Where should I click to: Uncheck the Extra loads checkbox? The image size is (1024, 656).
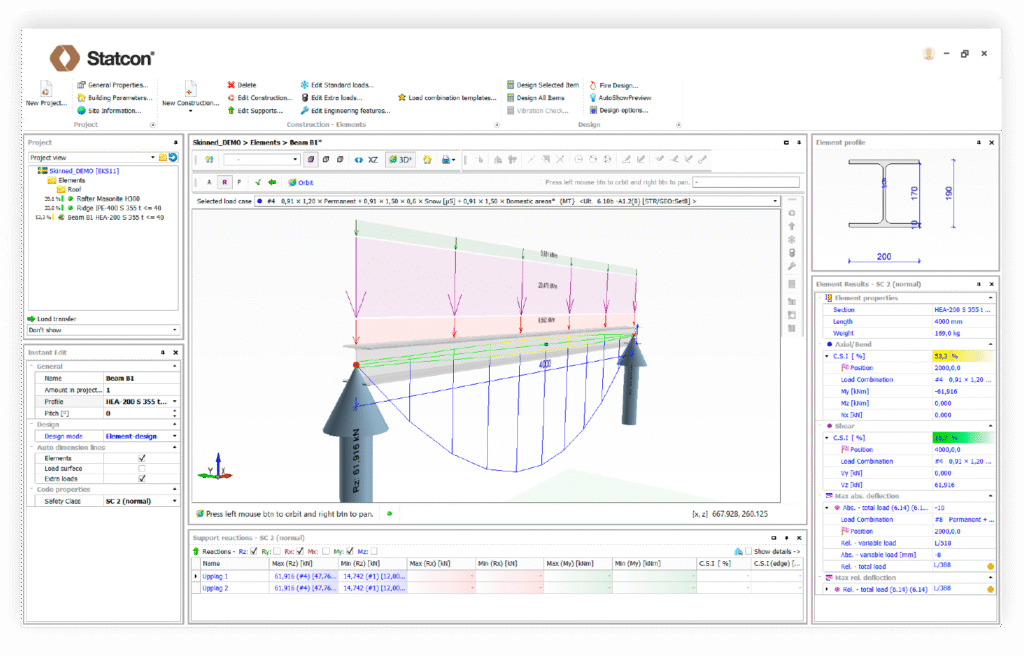[x=141, y=478]
